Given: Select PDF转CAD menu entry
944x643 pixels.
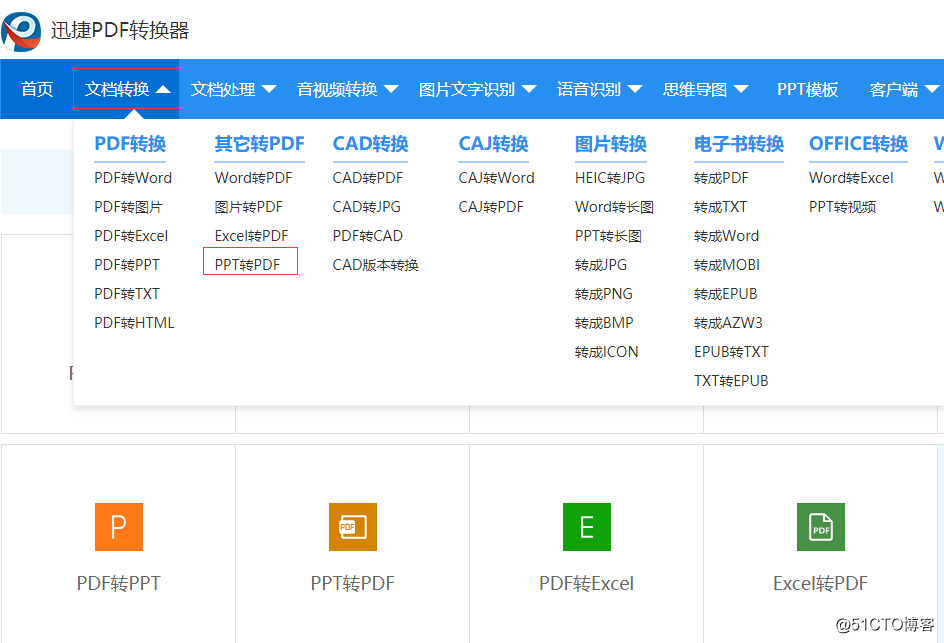Looking at the screenshot, I should tap(368, 235).
